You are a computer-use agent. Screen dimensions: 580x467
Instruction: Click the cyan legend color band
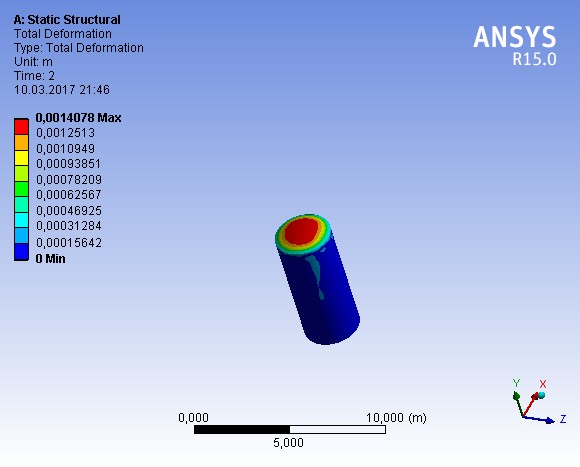(21, 220)
